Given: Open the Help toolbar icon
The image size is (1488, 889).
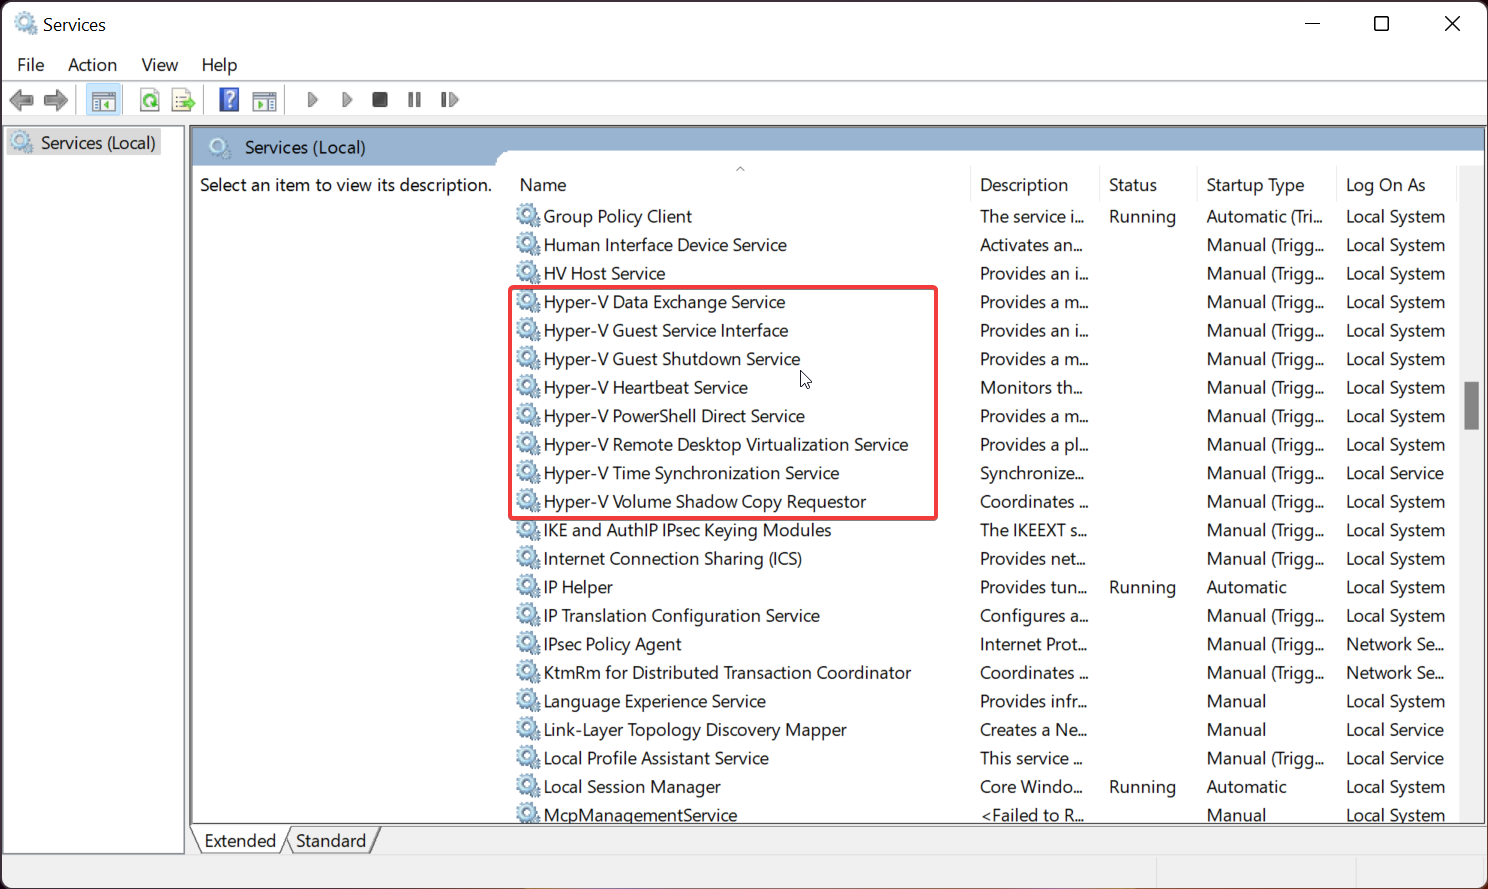Looking at the screenshot, I should pyautogui.click(x=229, y=100).
